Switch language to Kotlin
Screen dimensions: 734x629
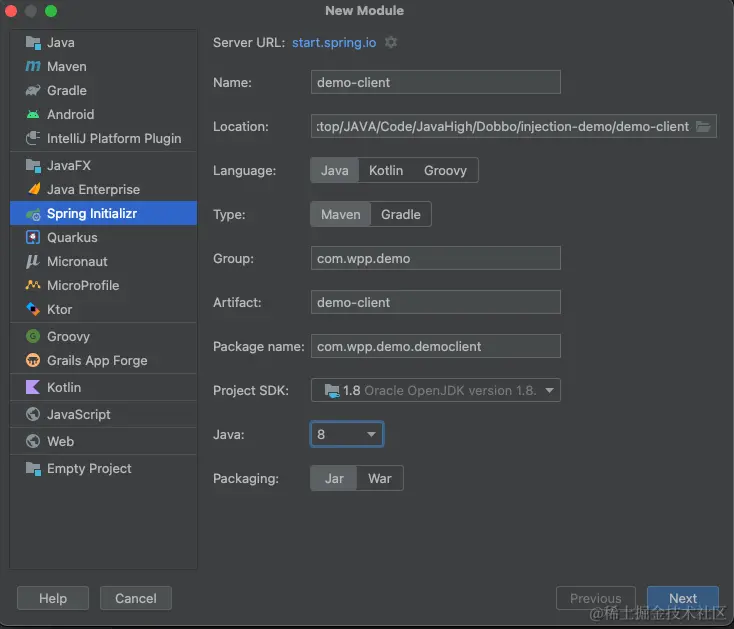386,171
